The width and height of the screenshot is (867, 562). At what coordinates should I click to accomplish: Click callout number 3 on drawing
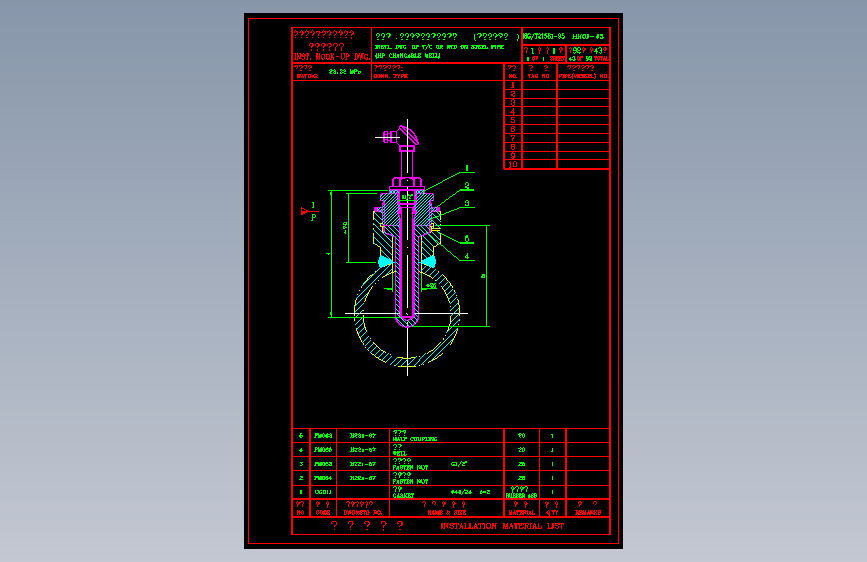pos(467,204)
